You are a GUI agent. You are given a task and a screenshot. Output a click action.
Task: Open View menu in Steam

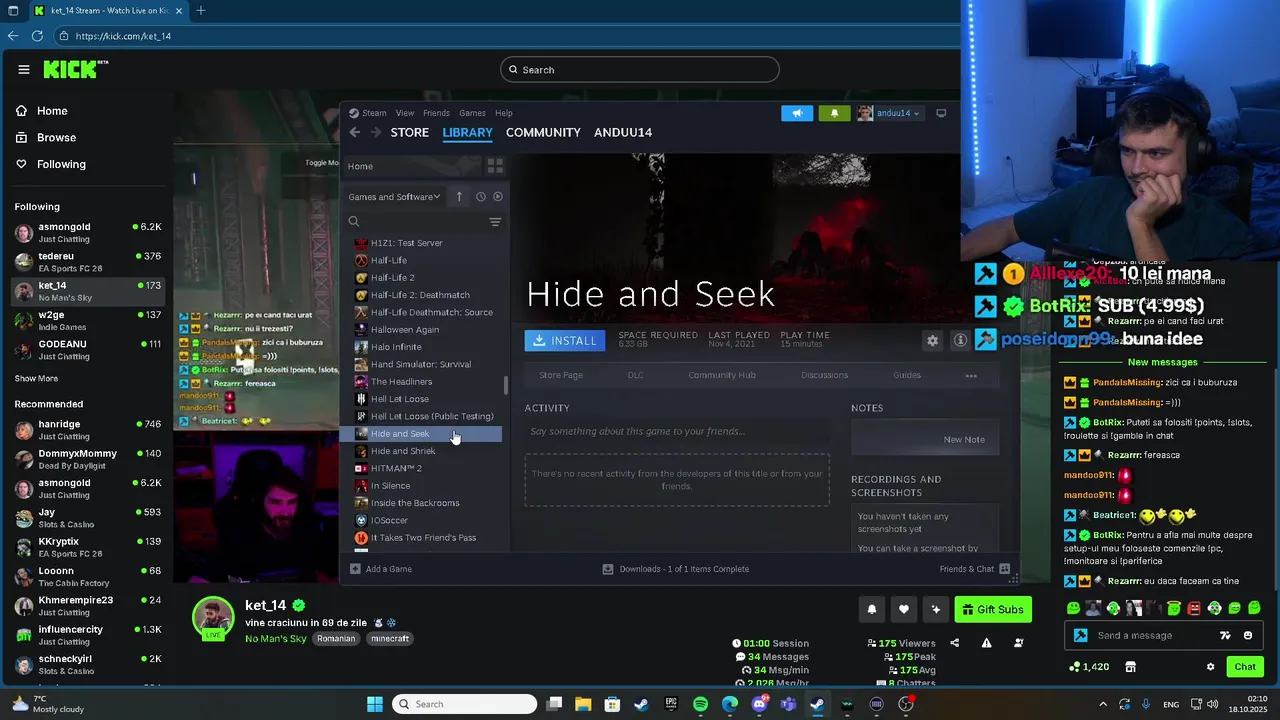tap(405, 113)
